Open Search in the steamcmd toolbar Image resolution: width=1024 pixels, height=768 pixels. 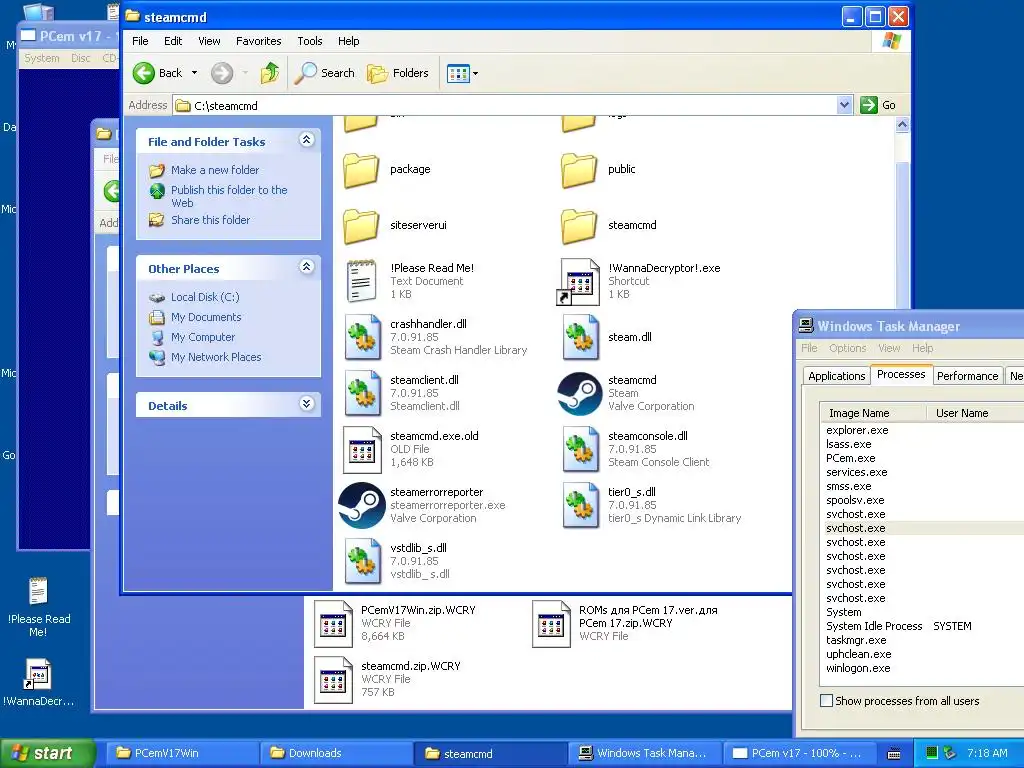click(324, 73)
